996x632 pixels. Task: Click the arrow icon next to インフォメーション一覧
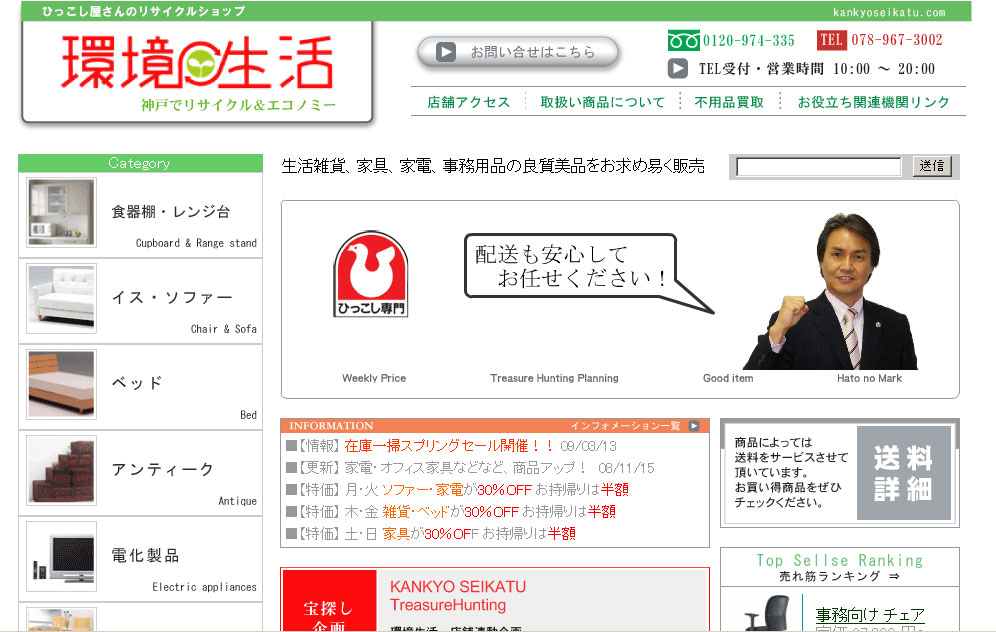694,426
